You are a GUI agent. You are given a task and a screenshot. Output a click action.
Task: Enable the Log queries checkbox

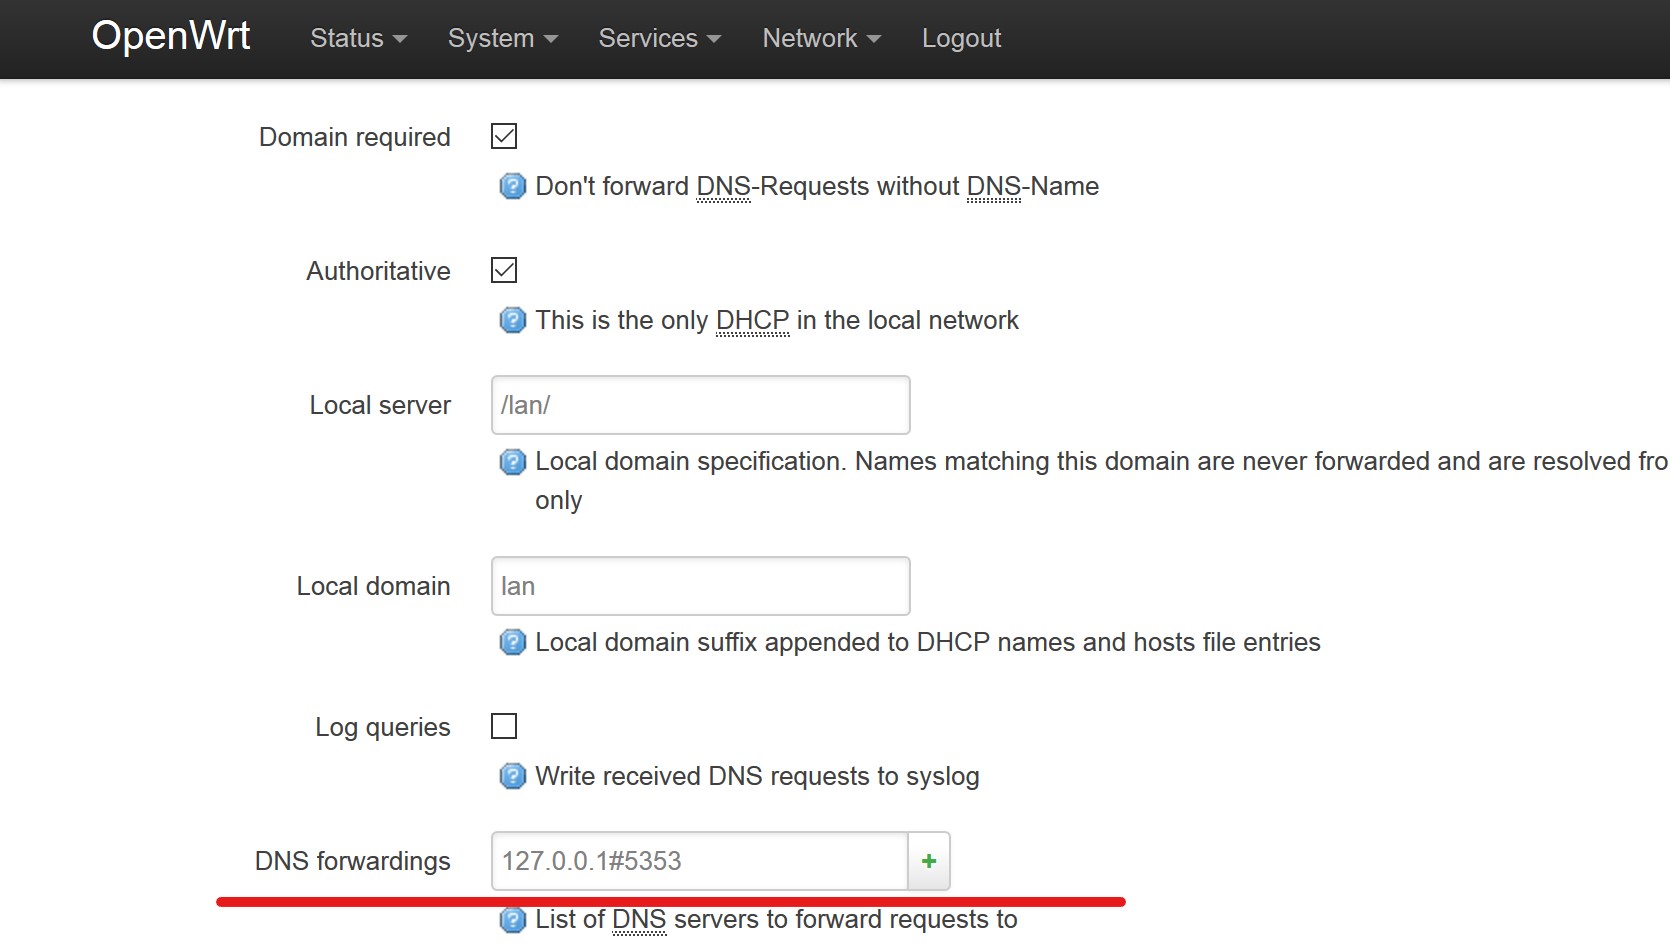(x=504, y=726)
